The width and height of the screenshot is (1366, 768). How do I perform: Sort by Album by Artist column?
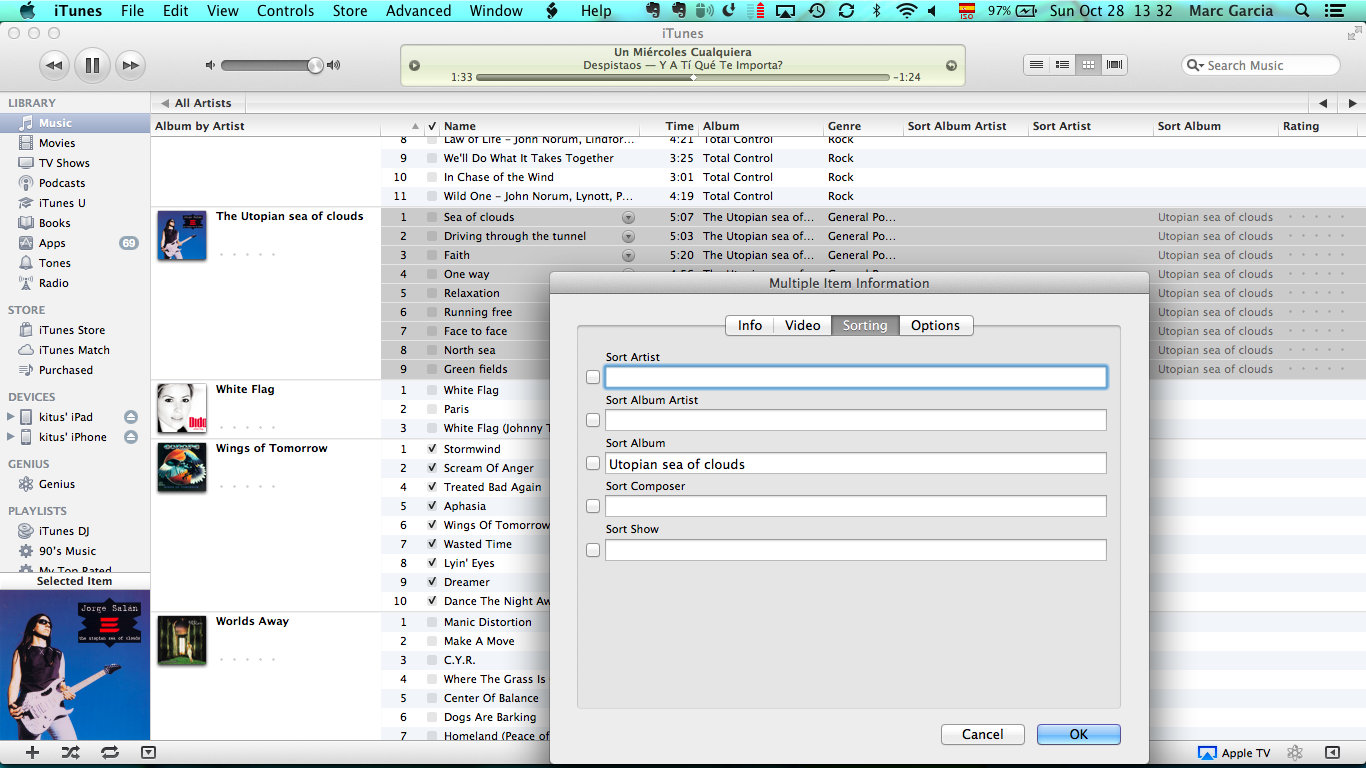click(265, 126)
